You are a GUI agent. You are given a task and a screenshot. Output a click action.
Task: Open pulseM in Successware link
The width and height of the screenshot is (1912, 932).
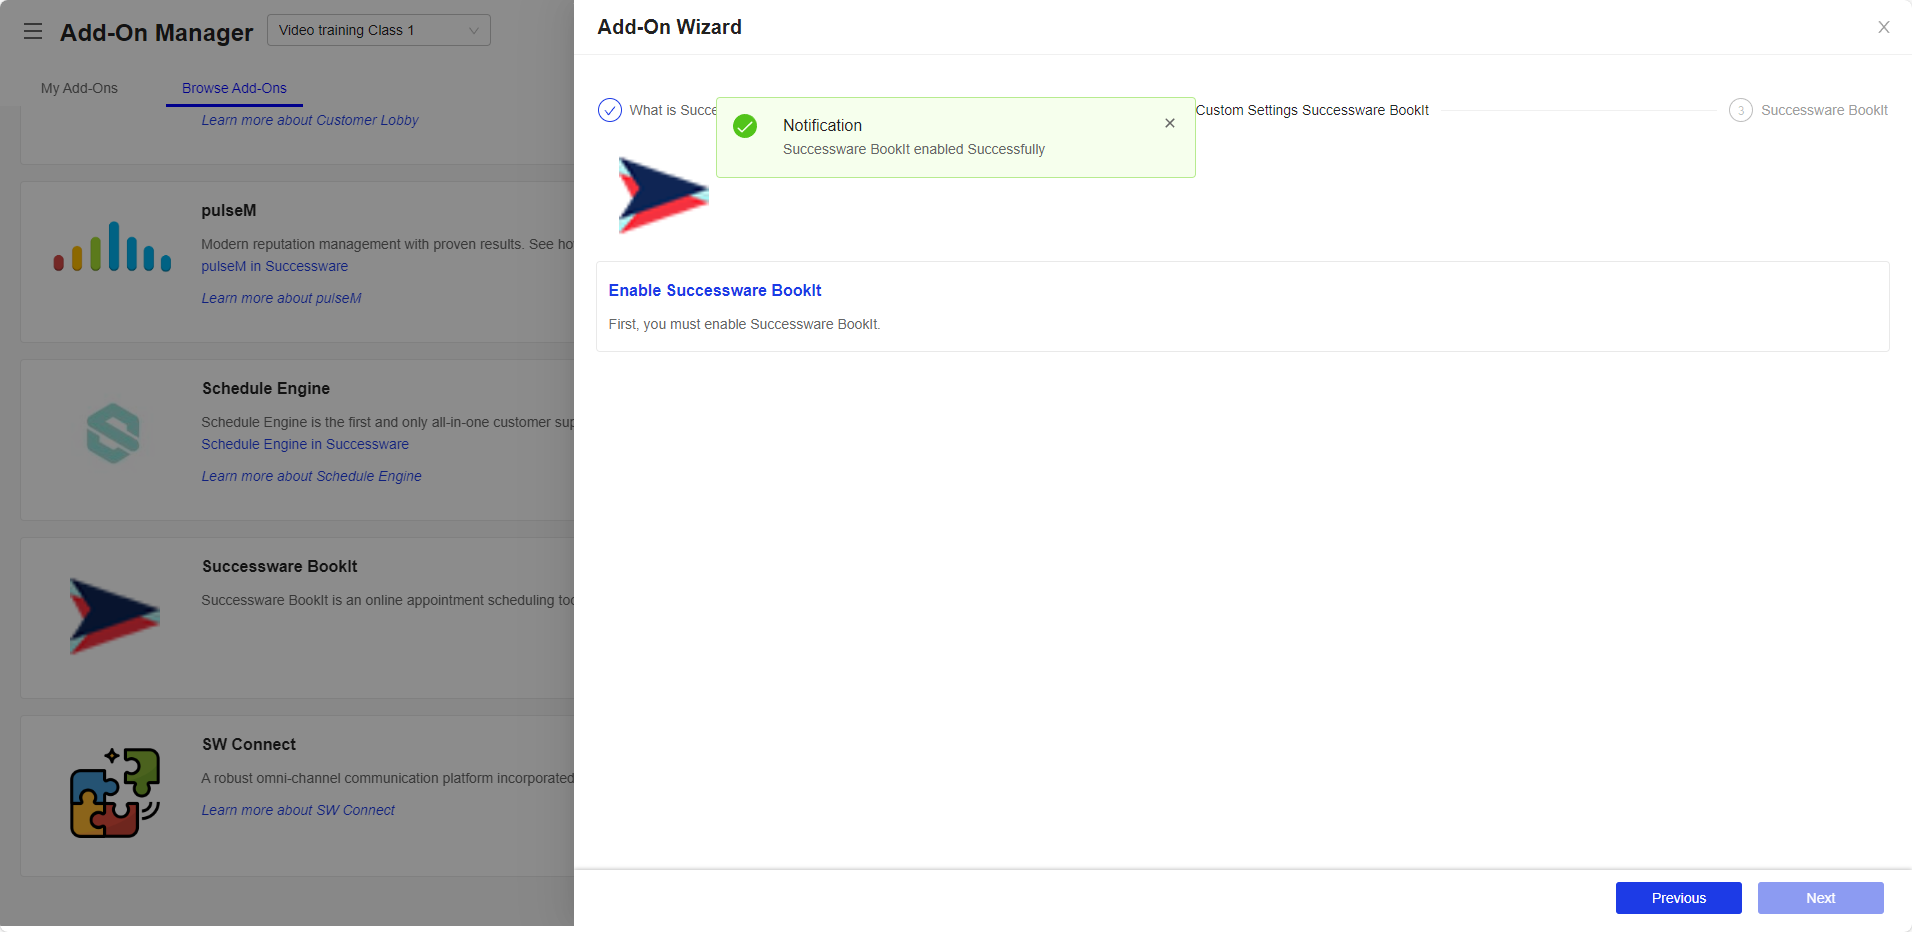pos(274,266)
